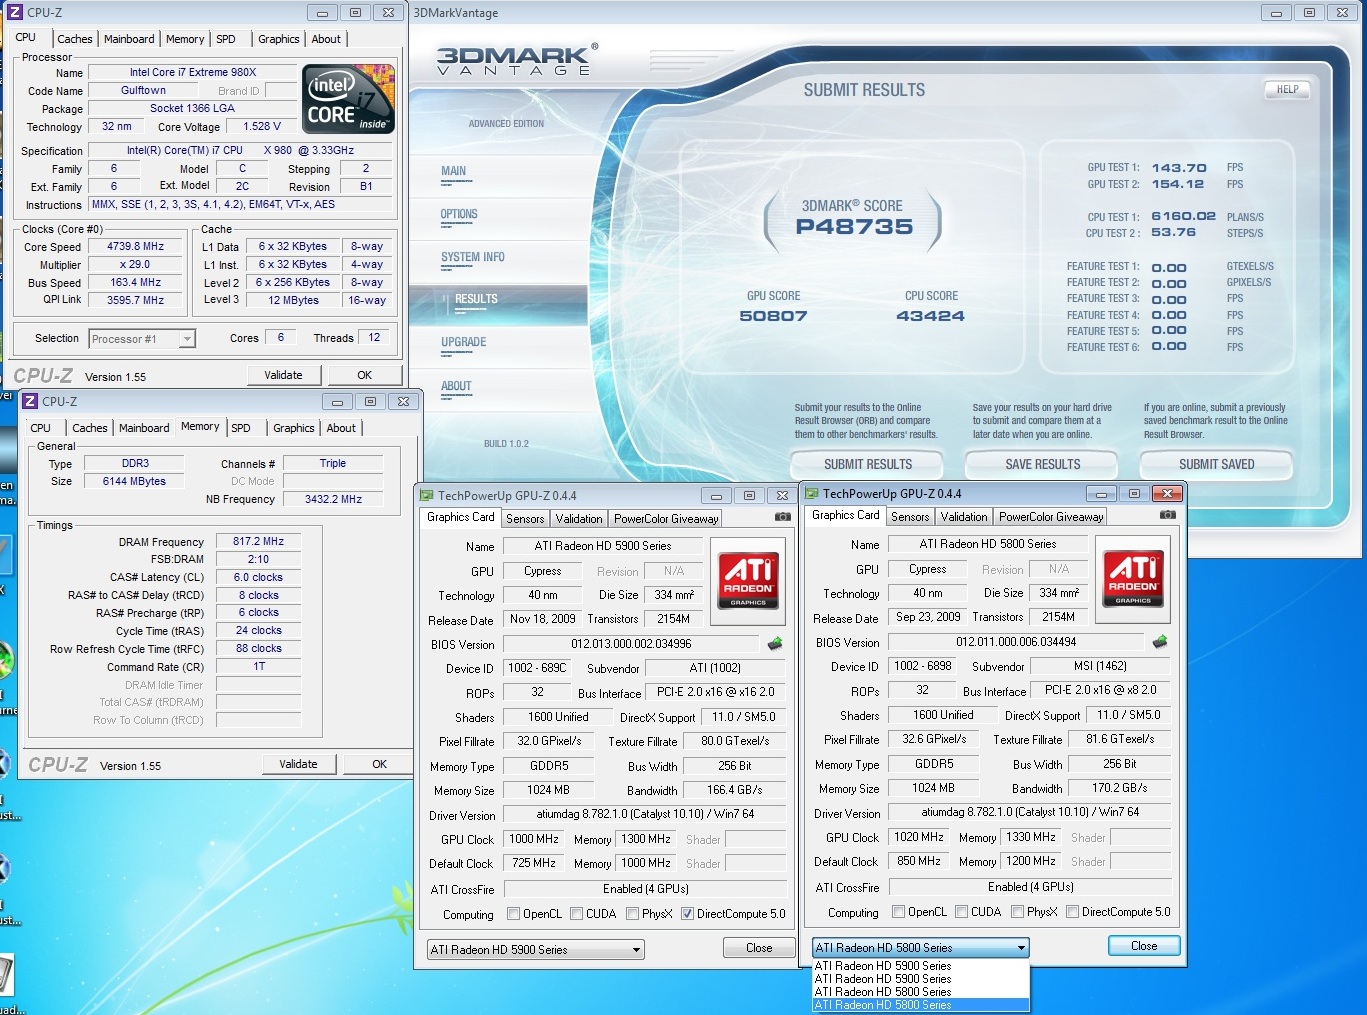This screenshot has width=1367, height=1015.
Task: Click the 3DMark Vantage logo
Action: point(517,60)
